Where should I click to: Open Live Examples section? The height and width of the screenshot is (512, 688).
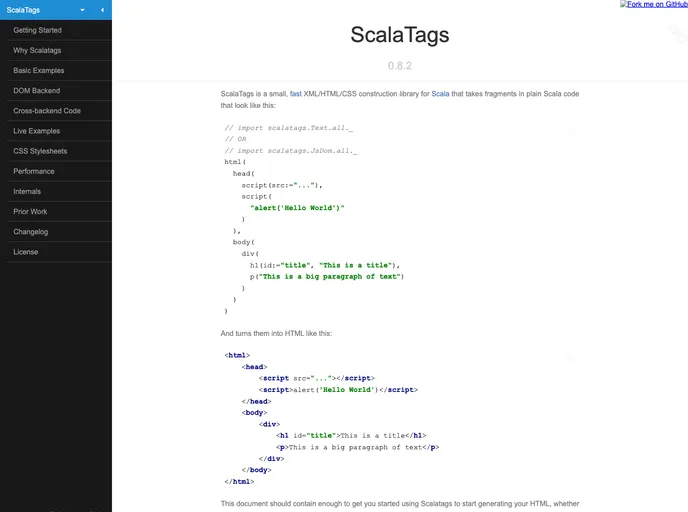(x=59, y=131)
